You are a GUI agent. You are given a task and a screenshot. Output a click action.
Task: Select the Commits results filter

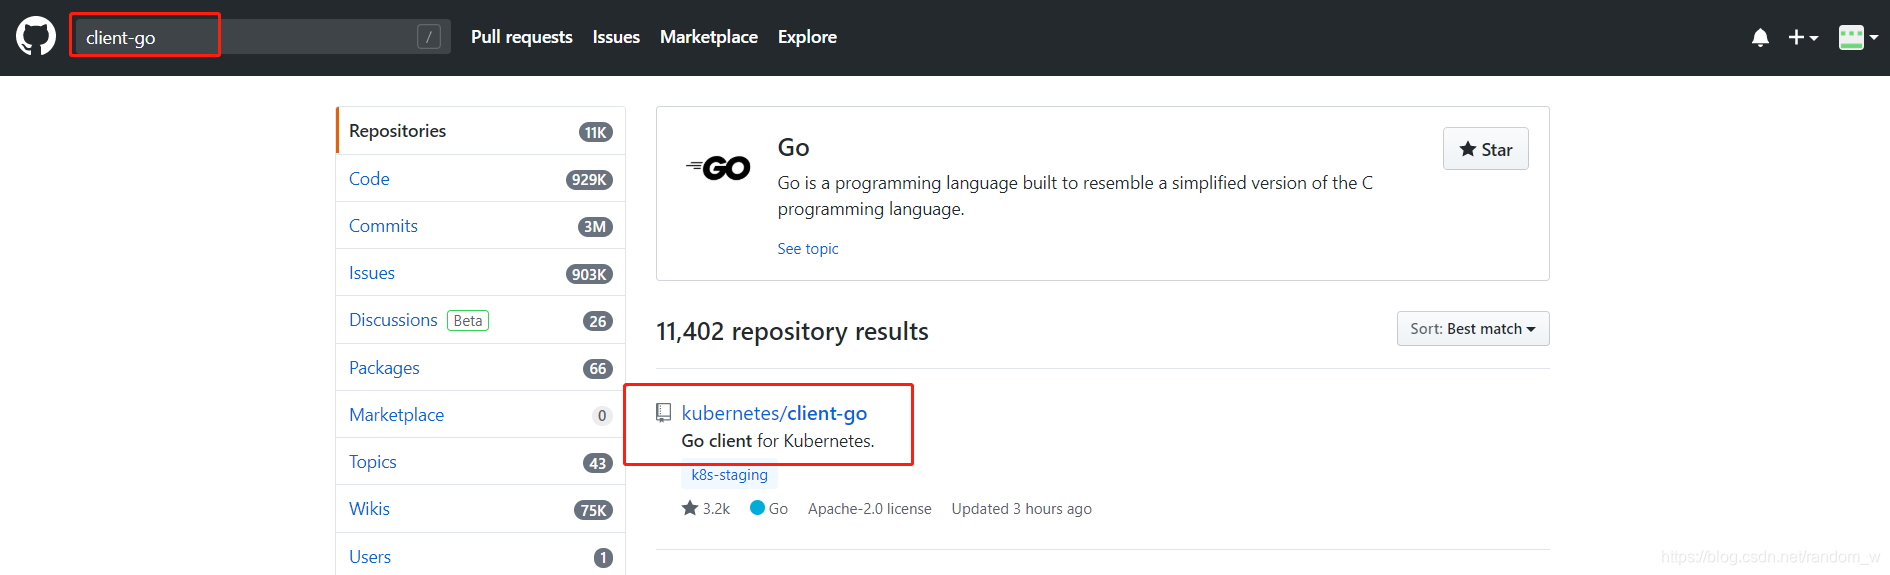tap(481, 226)
